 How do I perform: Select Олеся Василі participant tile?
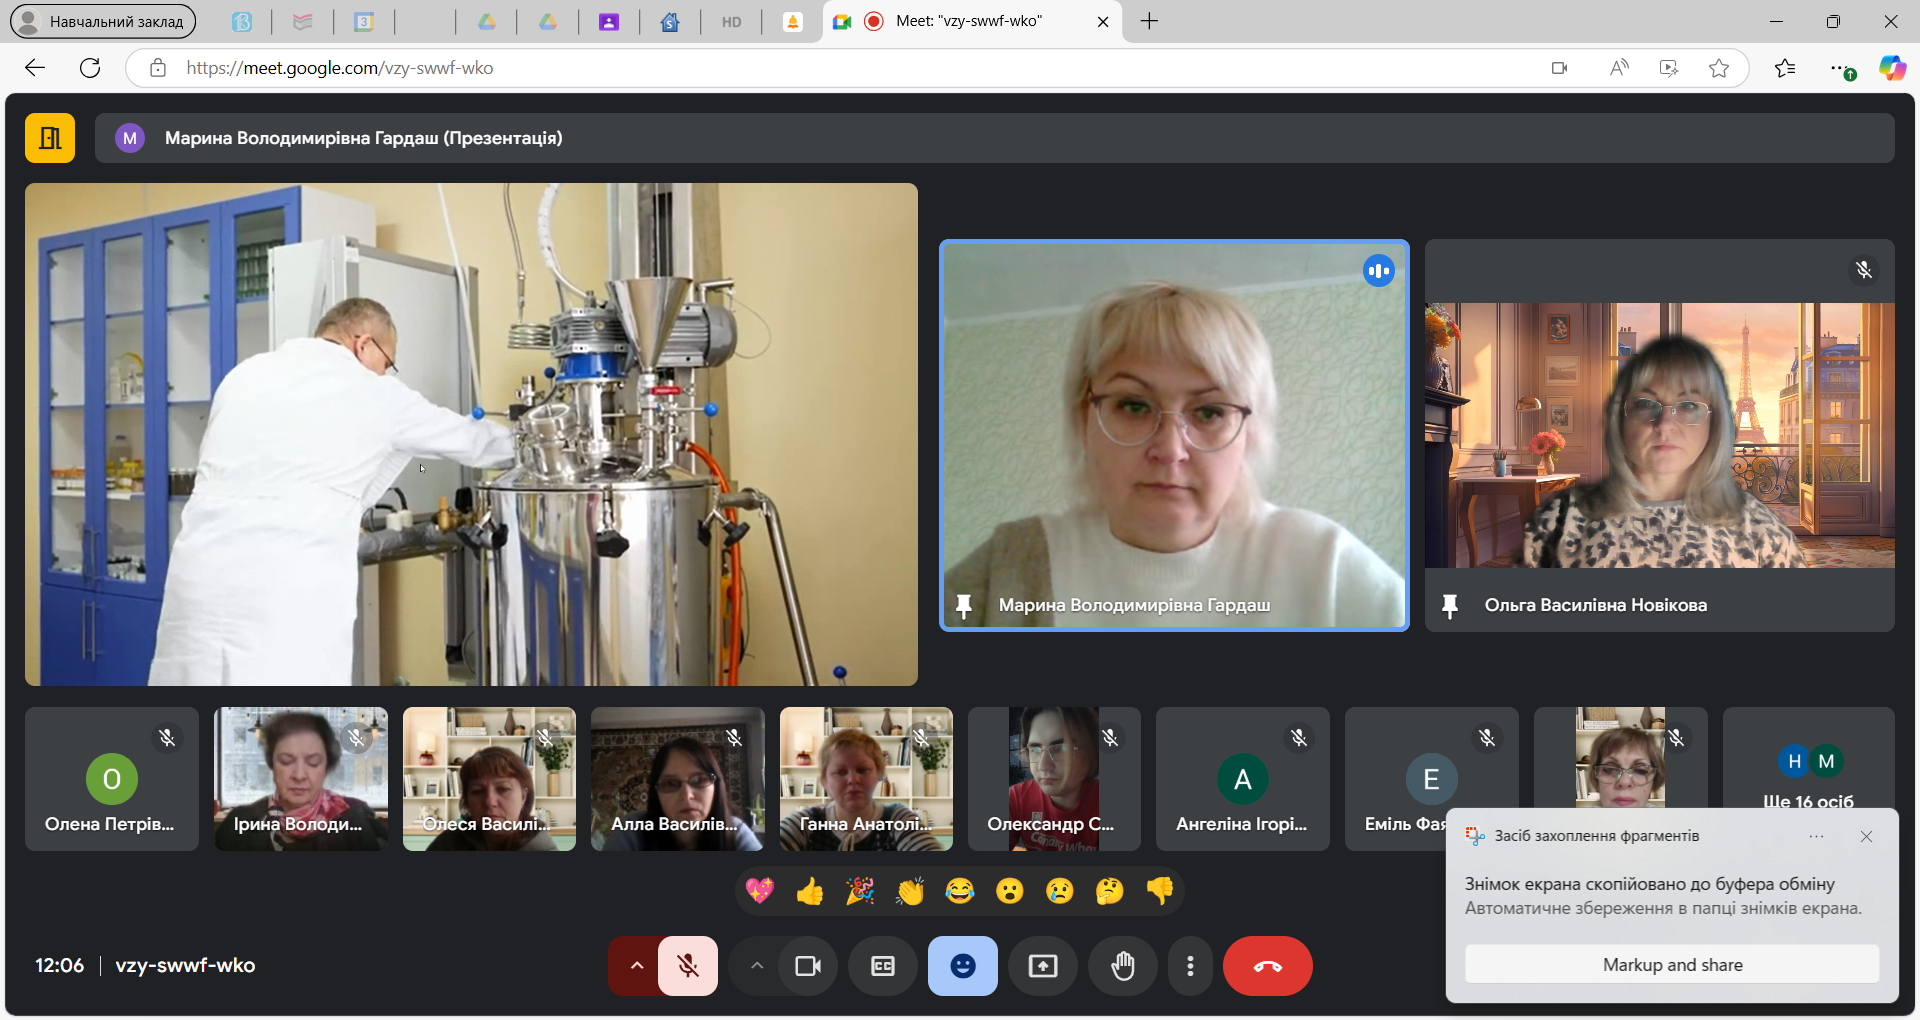click(x=489, y=779)
